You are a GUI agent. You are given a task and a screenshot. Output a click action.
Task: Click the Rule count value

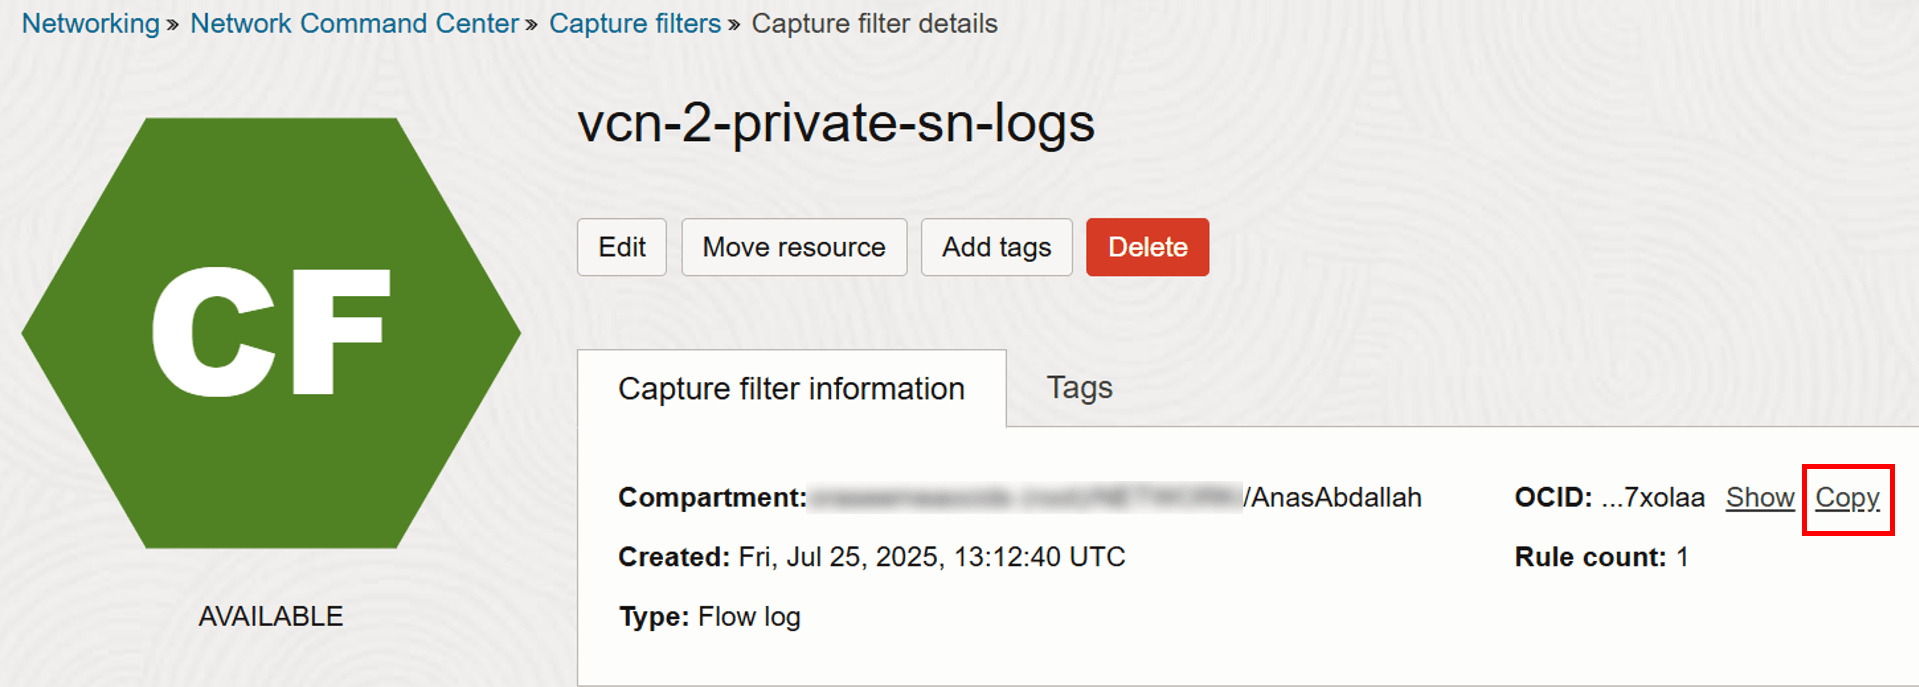(x=1682, y=557)
